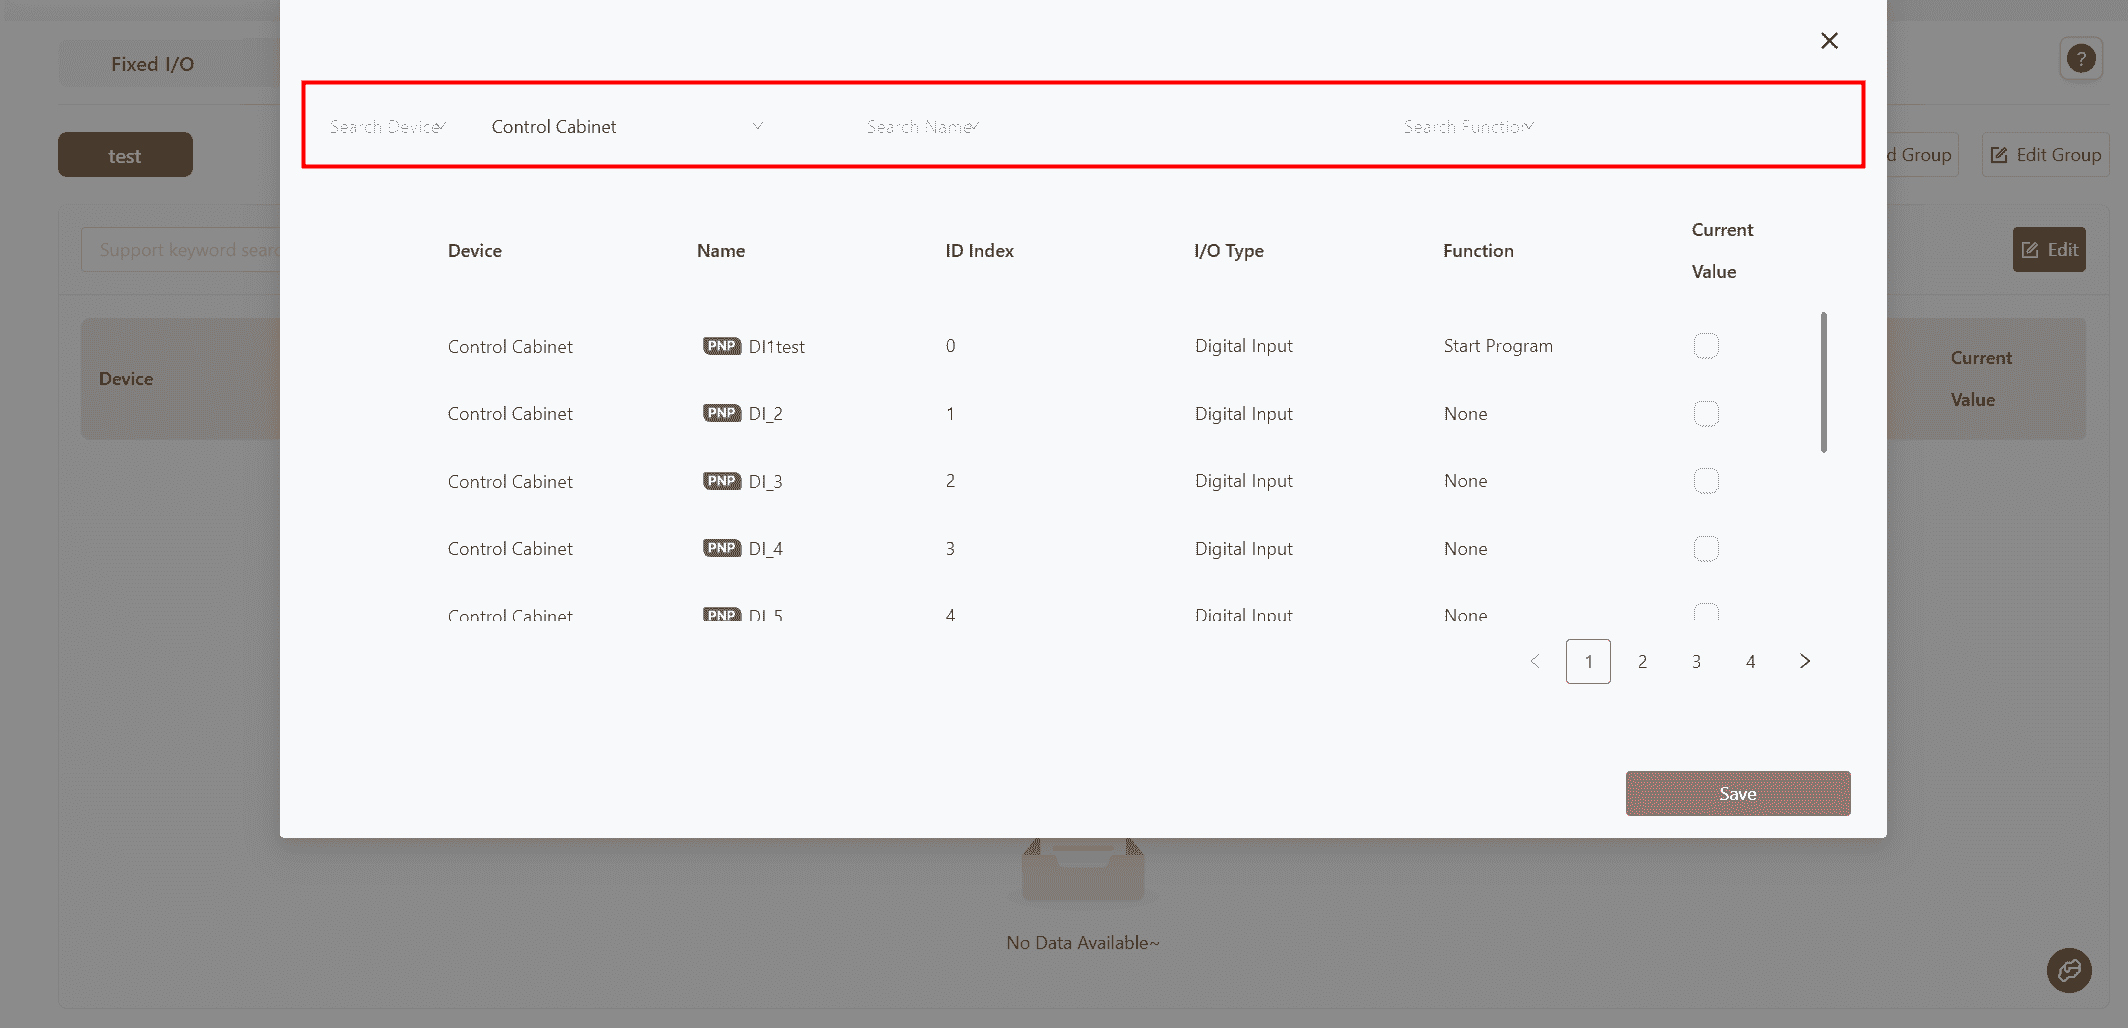Select the test group tab
The width and height of the screenshot is (2128, 1028).
click(125, 155)
